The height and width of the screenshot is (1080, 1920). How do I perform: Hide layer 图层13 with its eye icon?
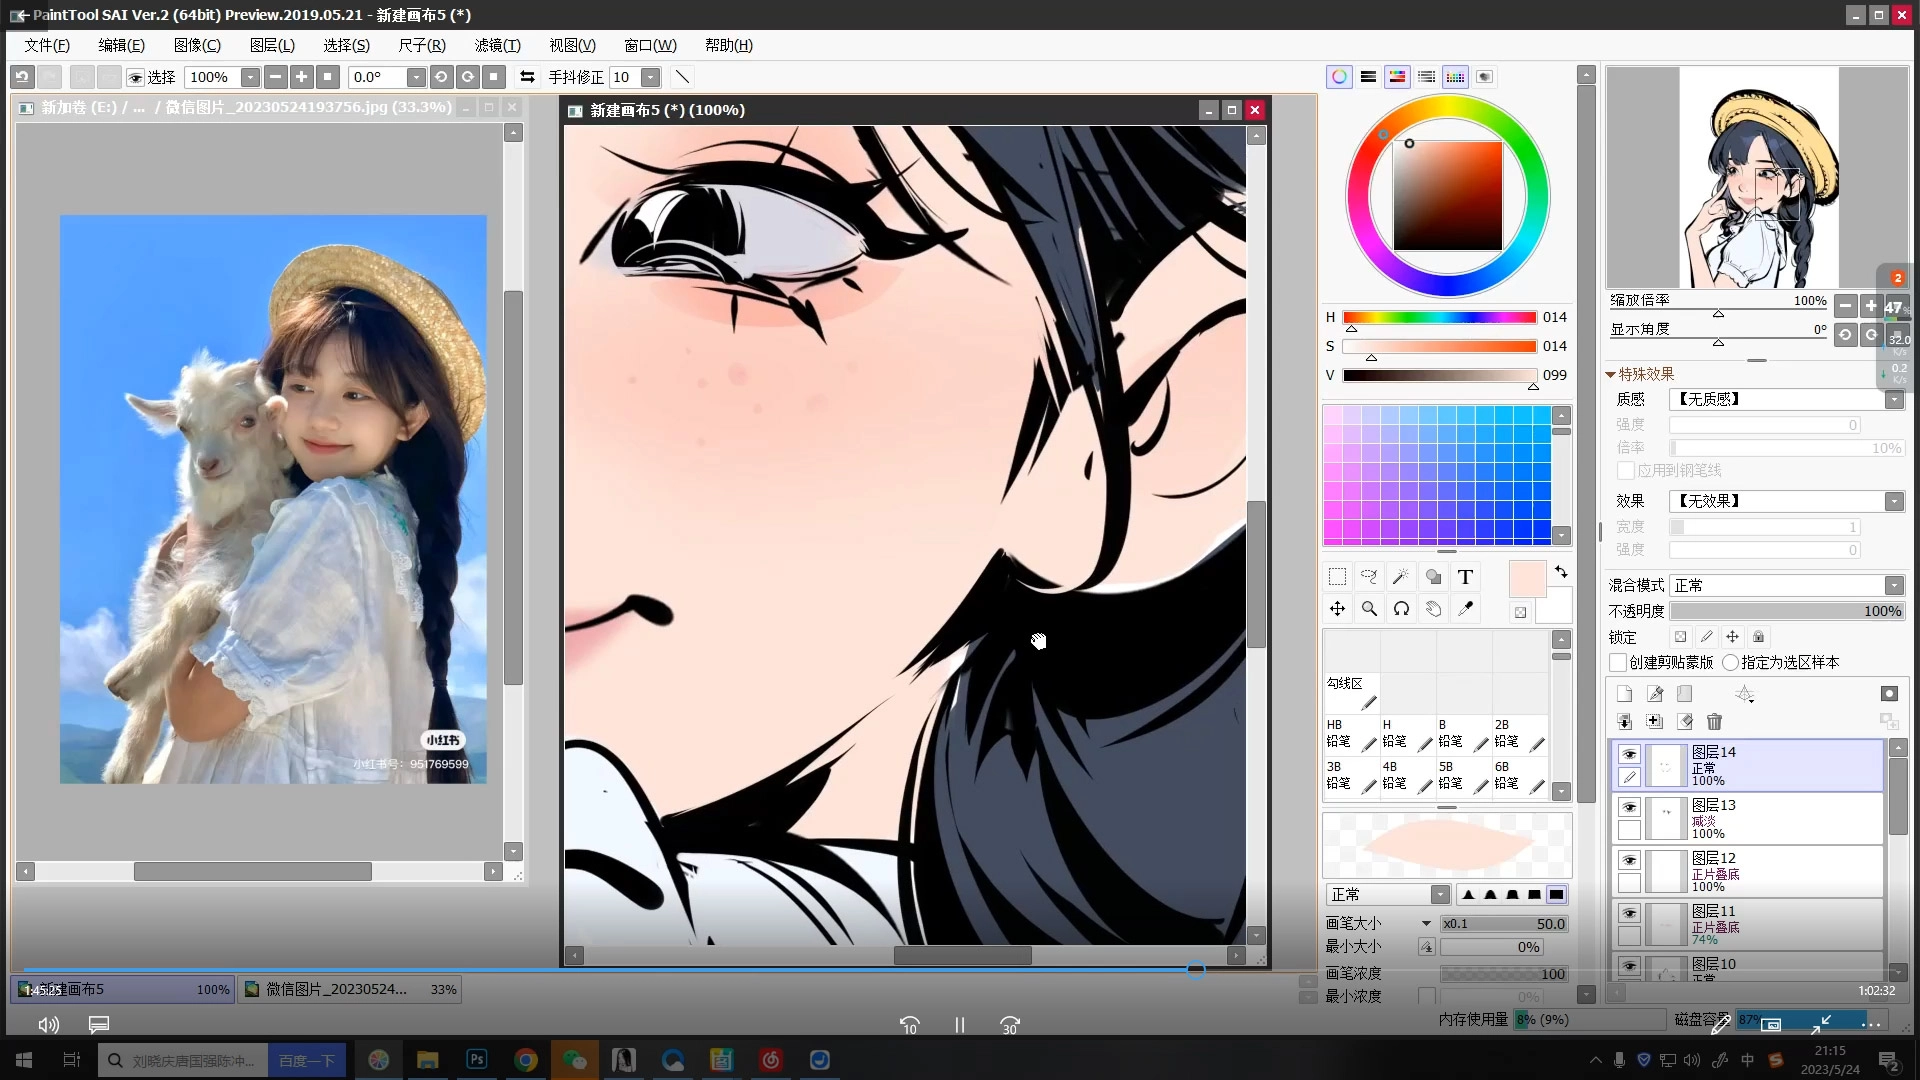click(x=1629, y=808)
